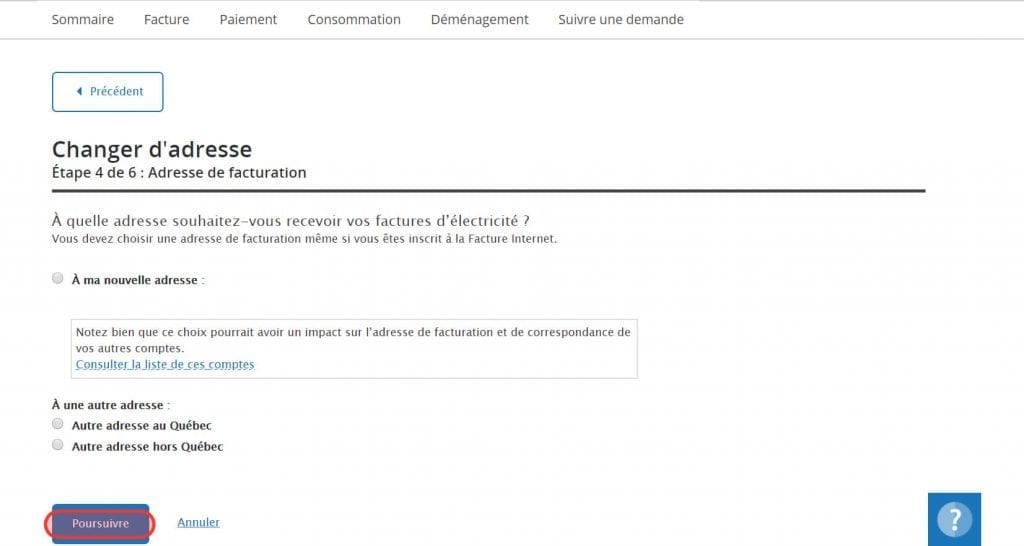This screenshot has height=546, width=1024.
Task: Click the Poursuivre button
Action: 101,523
